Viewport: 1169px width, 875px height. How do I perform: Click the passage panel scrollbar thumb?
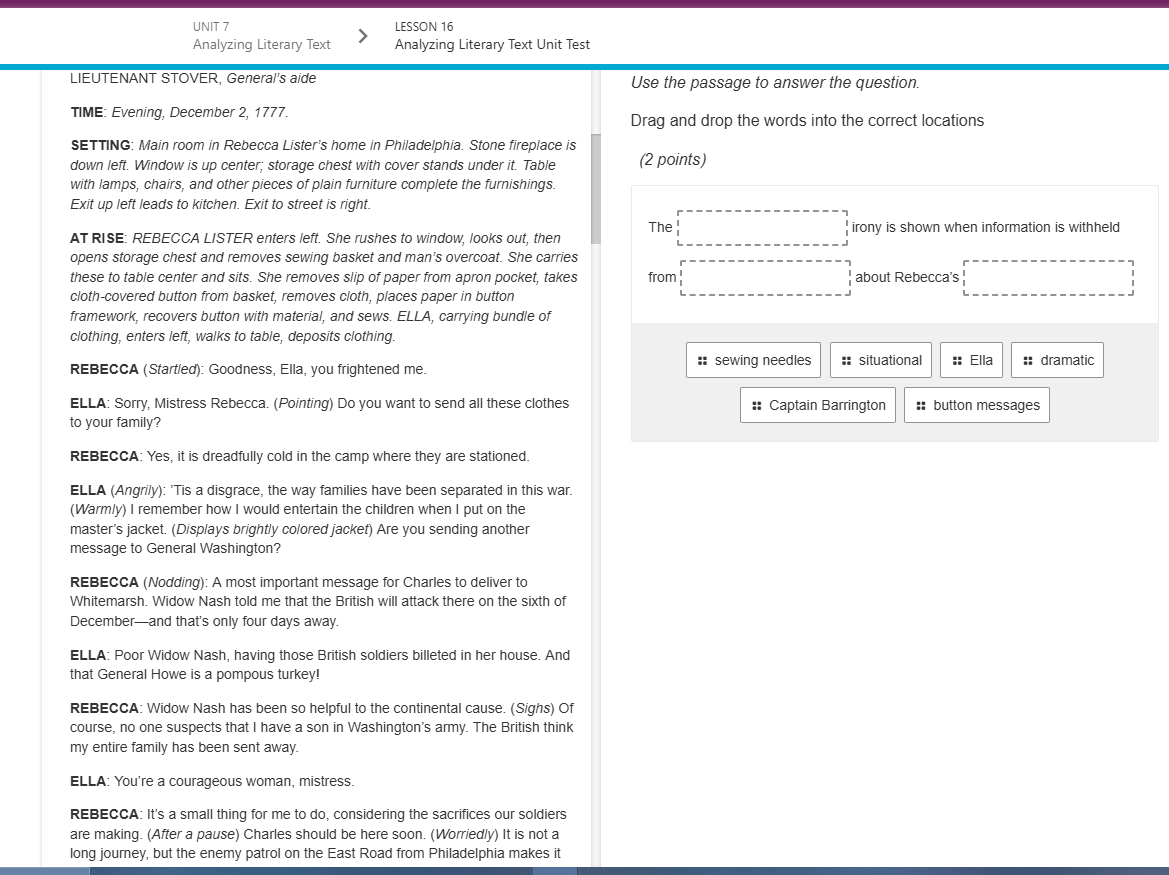point(596,188)
